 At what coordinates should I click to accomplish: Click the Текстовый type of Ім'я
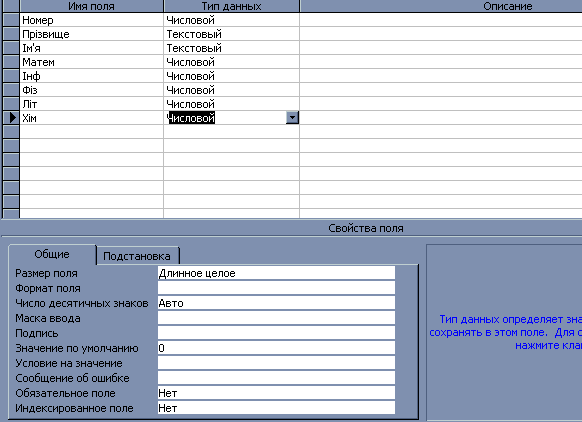coord(231,48)
